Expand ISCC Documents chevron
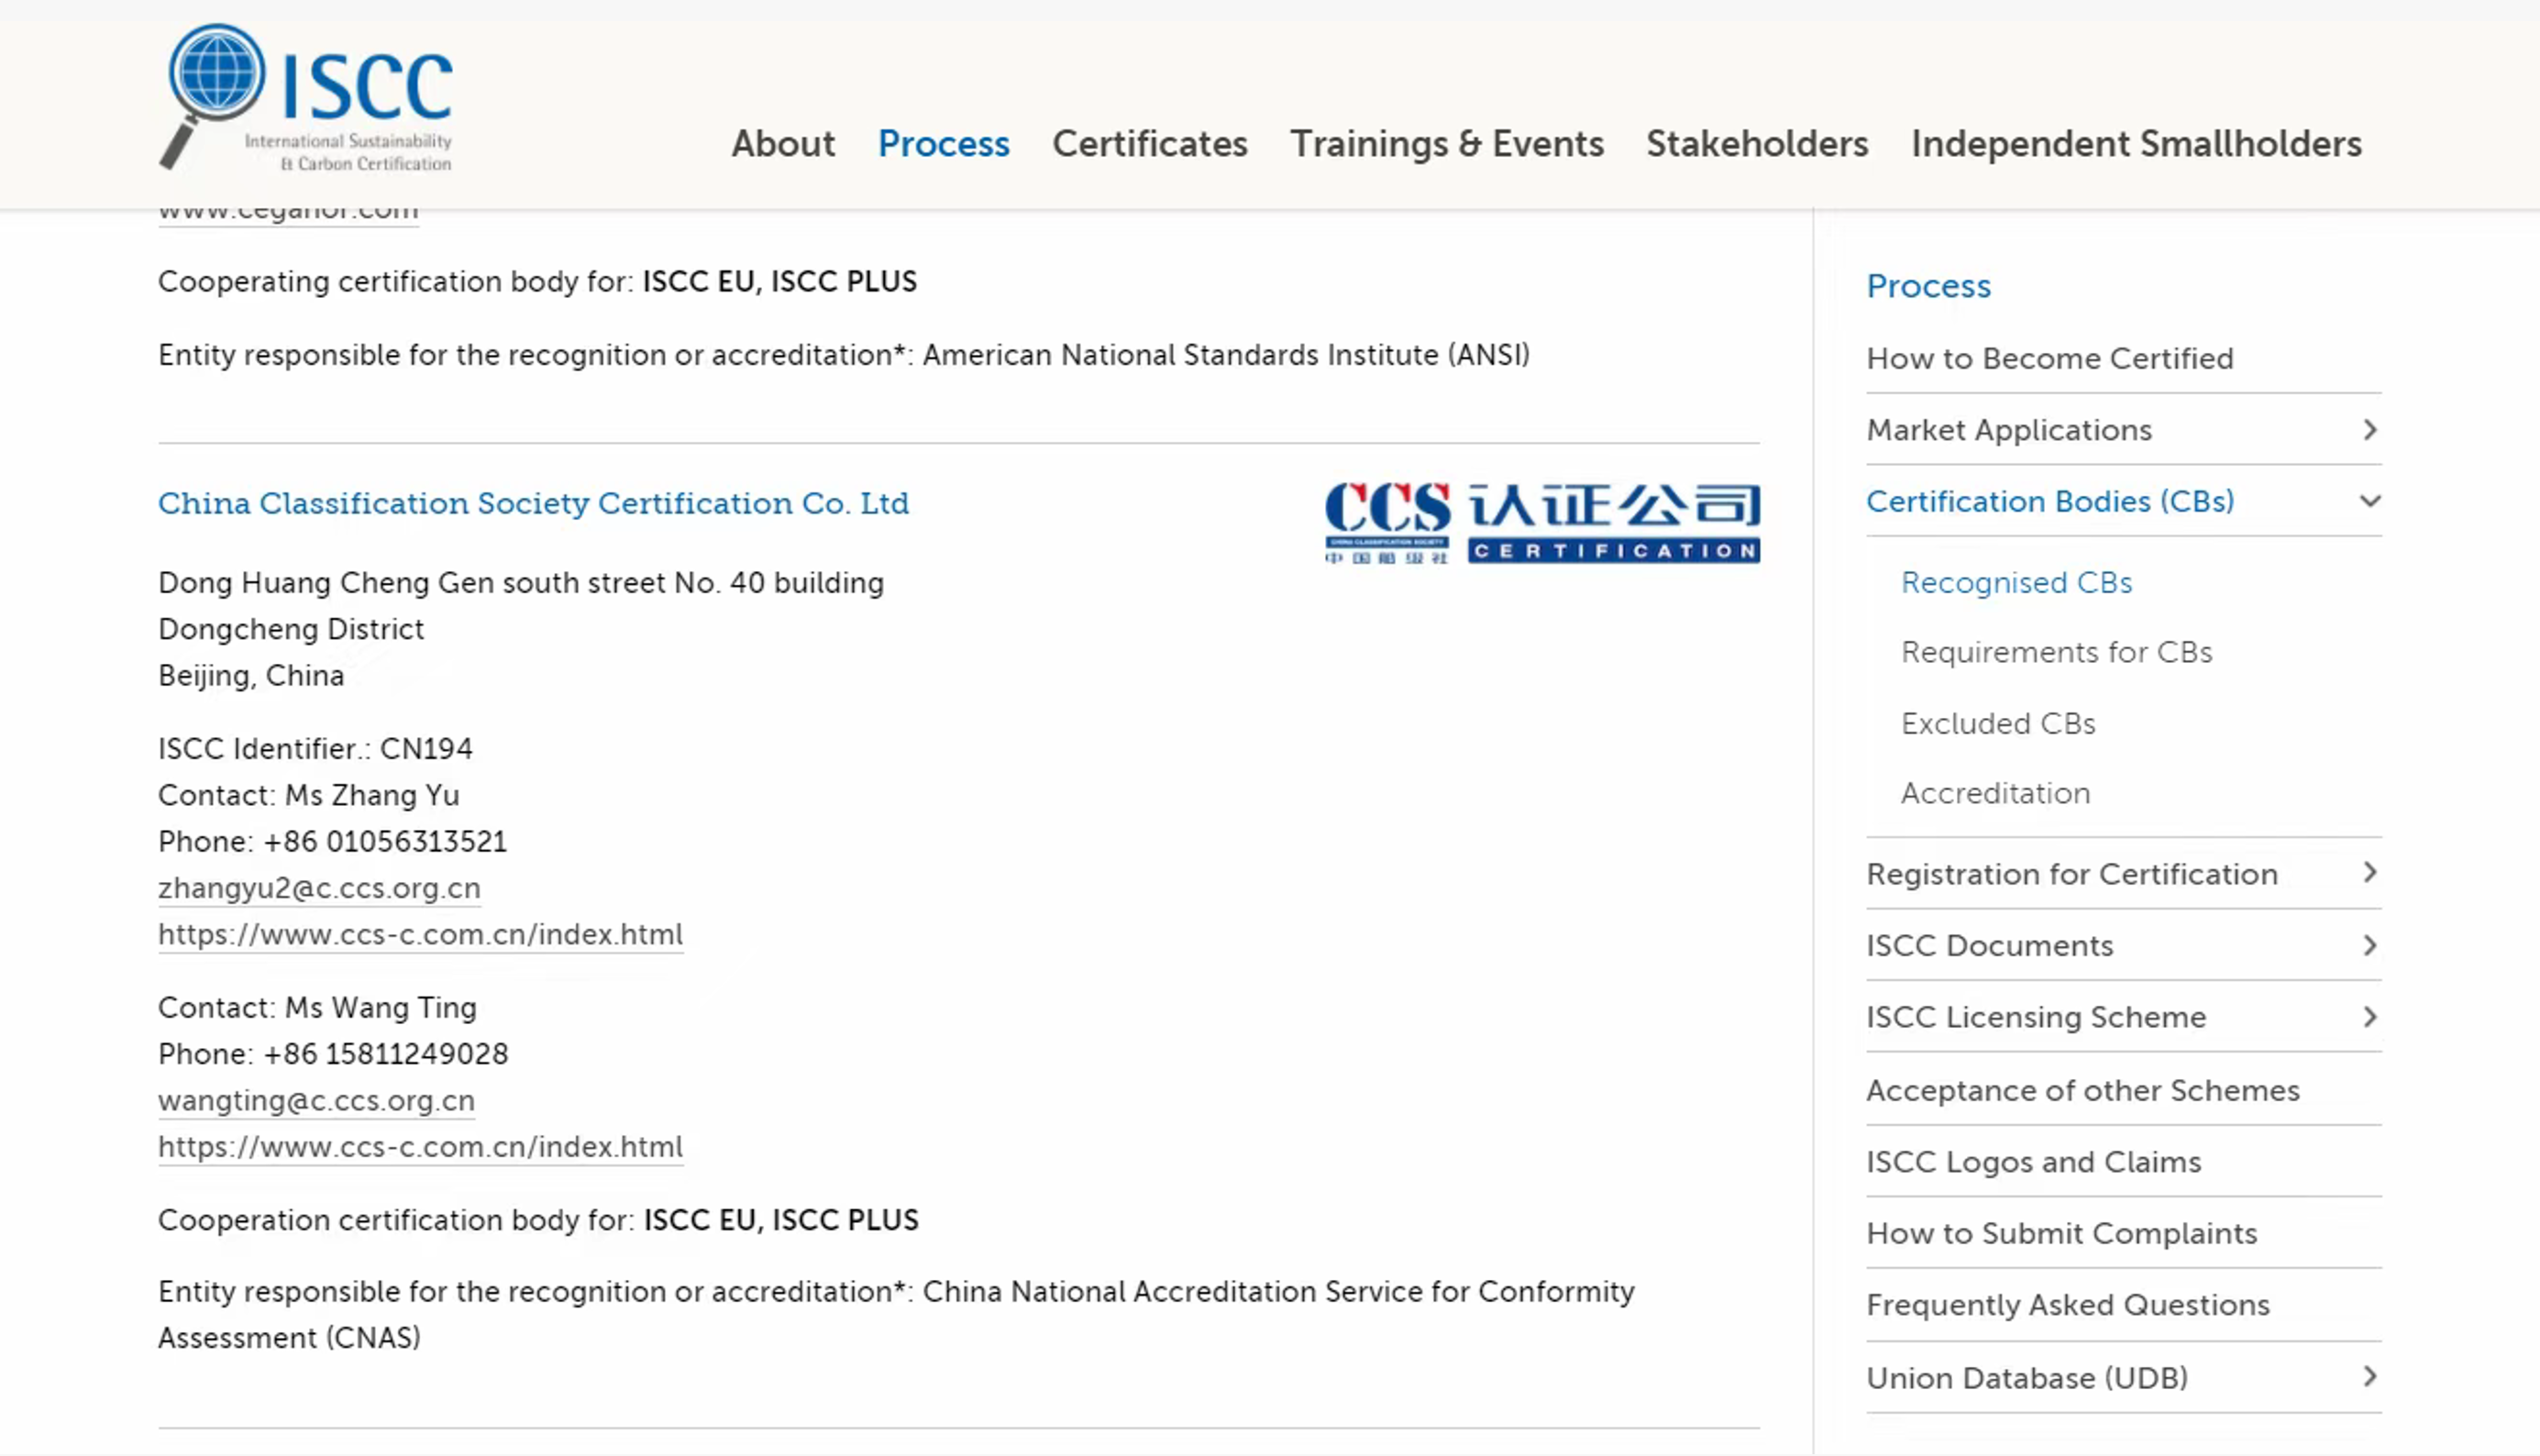The width and height of the screenshot is (2540, 1456). point(2369,945)
